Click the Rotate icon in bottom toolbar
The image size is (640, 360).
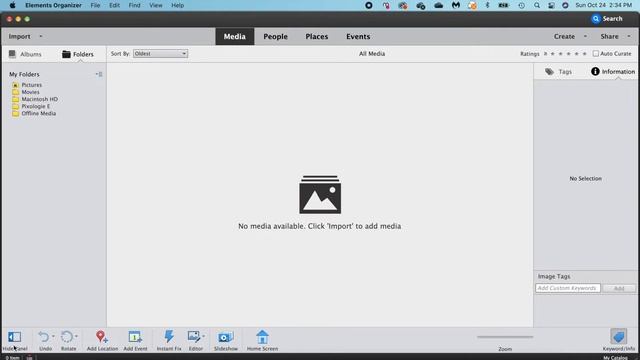[67, 337]
